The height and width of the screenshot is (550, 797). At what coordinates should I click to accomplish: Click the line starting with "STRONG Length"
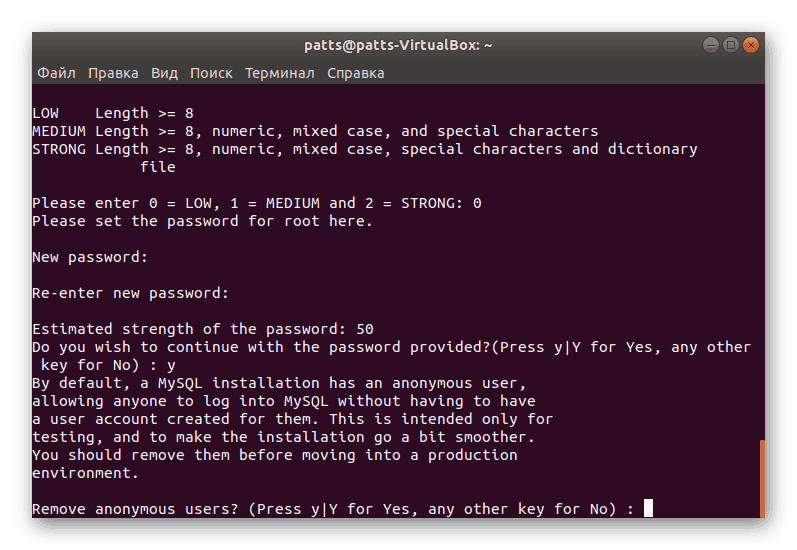click(364, 149)
